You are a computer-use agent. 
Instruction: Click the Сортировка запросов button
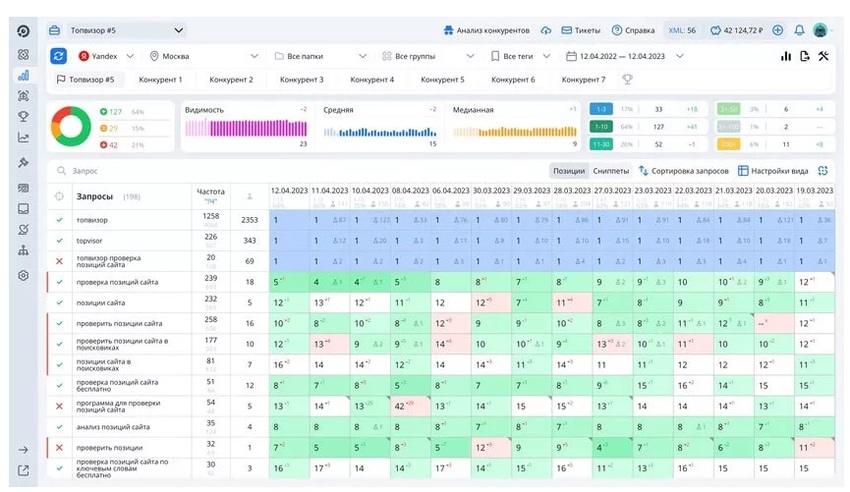coord(683,171)
